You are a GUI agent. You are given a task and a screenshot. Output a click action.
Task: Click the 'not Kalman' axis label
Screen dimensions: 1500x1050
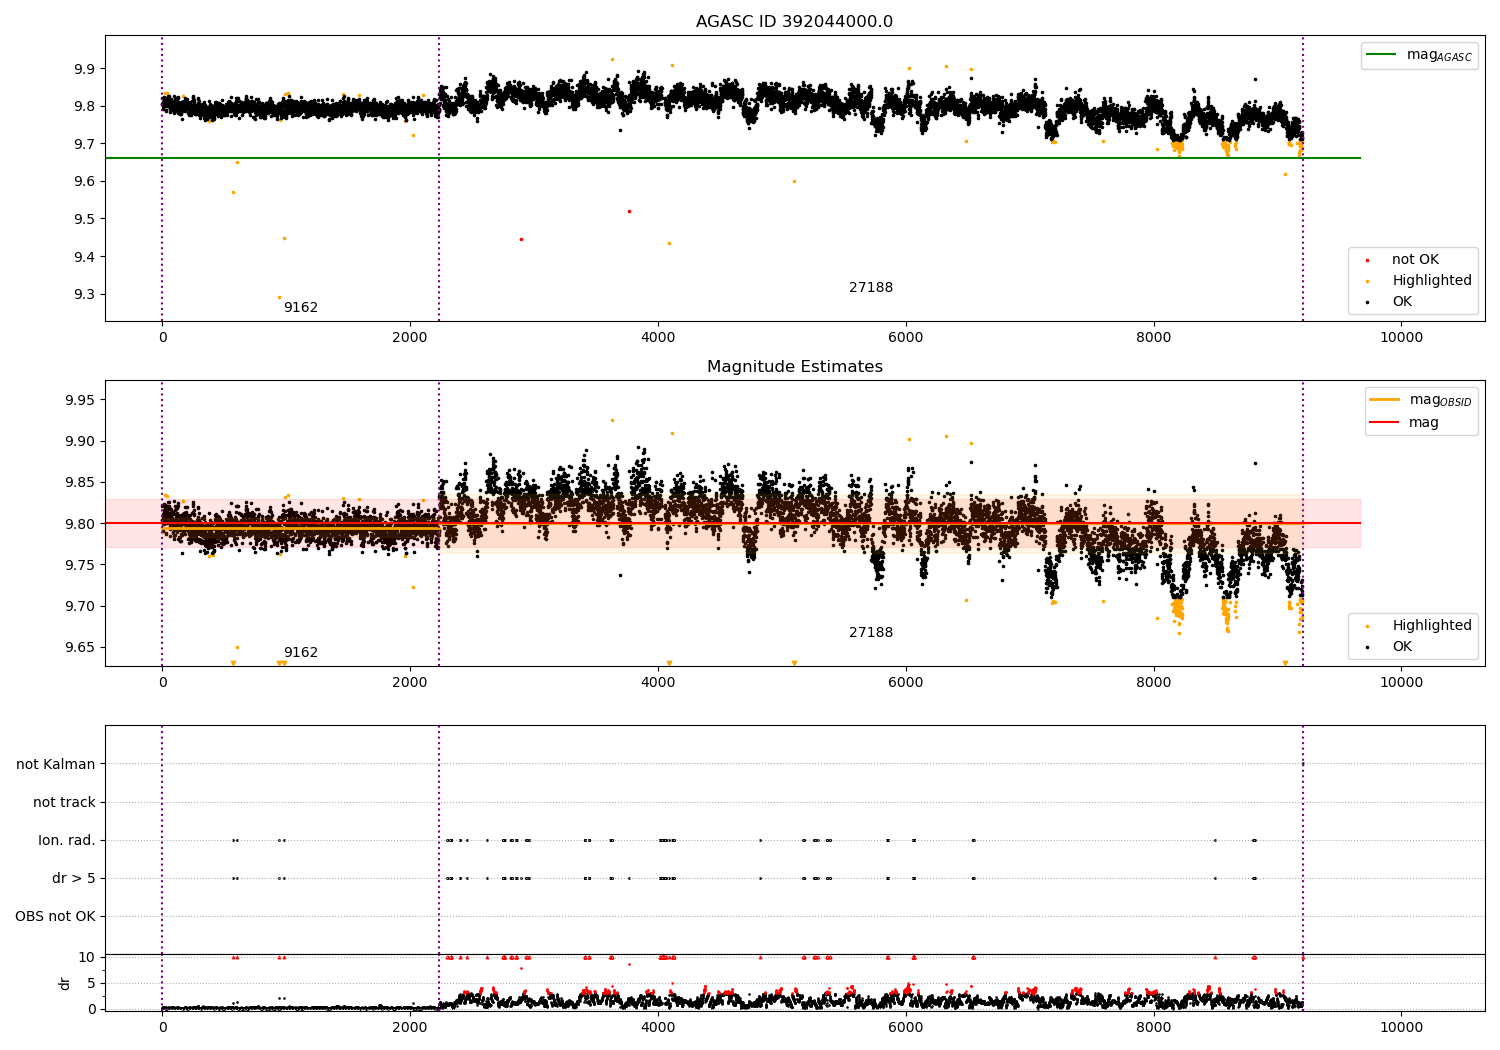56,764
